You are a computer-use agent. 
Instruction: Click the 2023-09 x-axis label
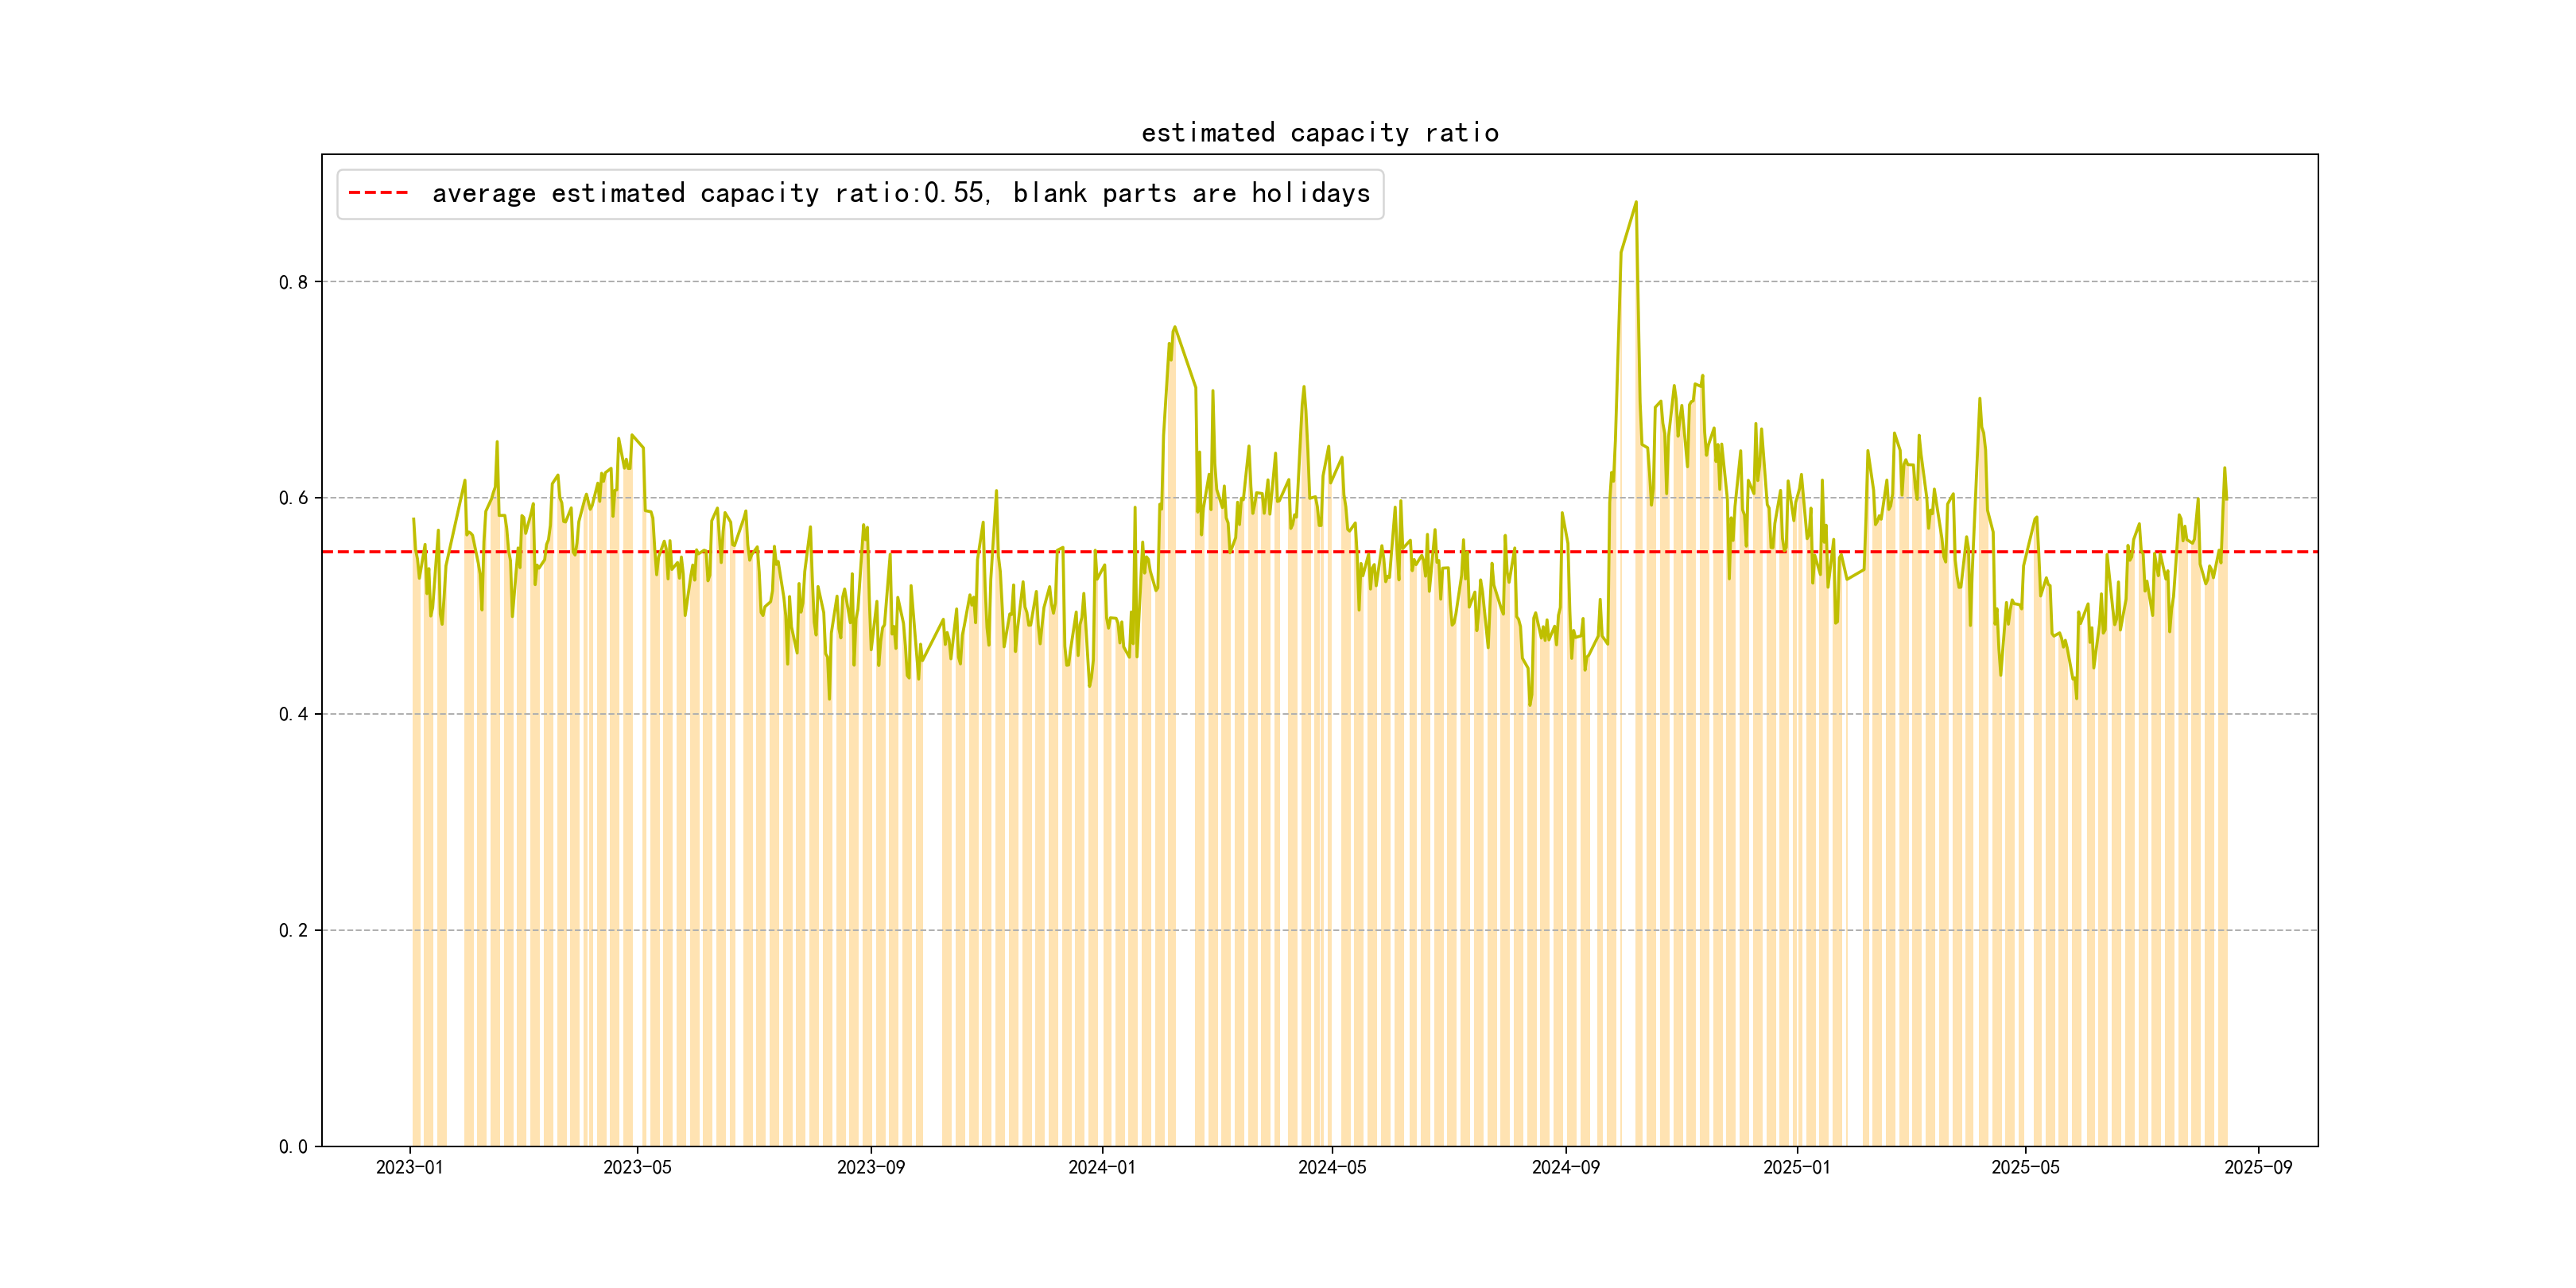pyautogui.click(x=870, y=1167)
